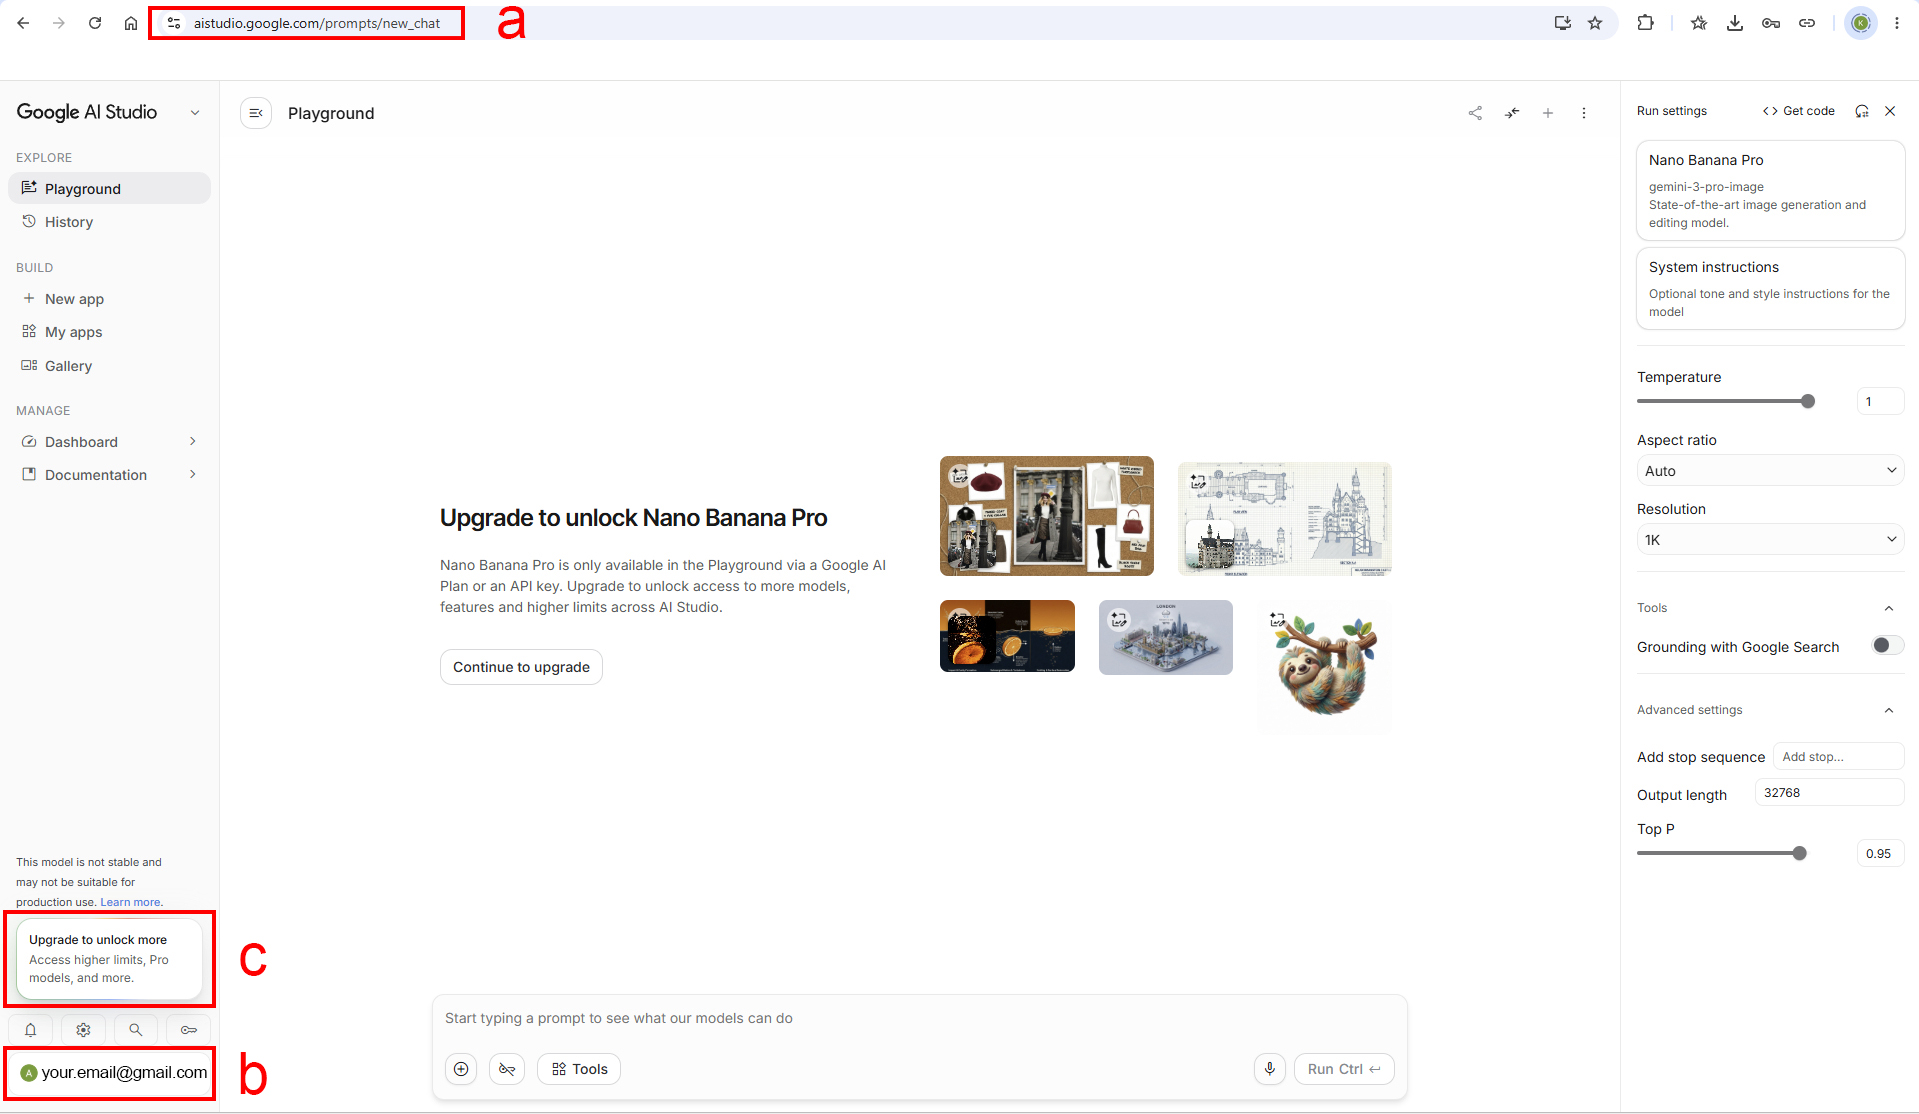Select Playground in the sidebar
Screen dimensions: 1919x1114
tap(110, 189)
